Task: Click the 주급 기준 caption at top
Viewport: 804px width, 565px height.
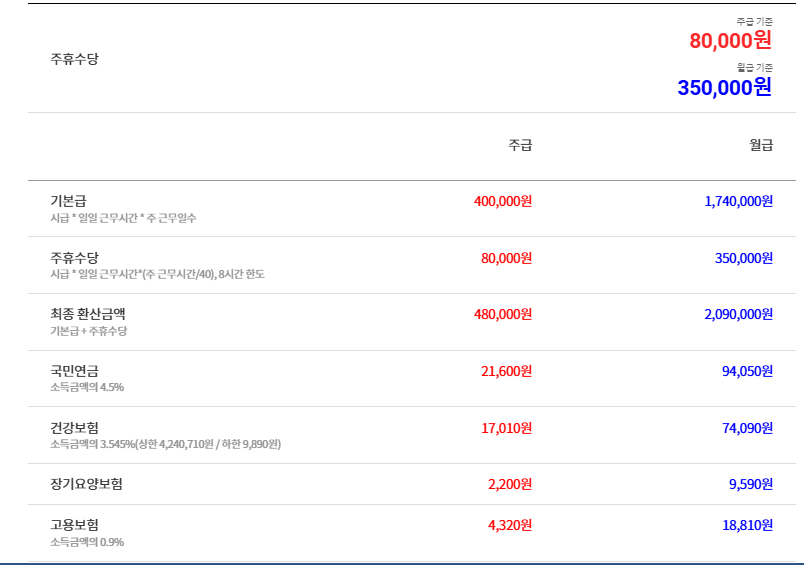Action: coord(754,22)
